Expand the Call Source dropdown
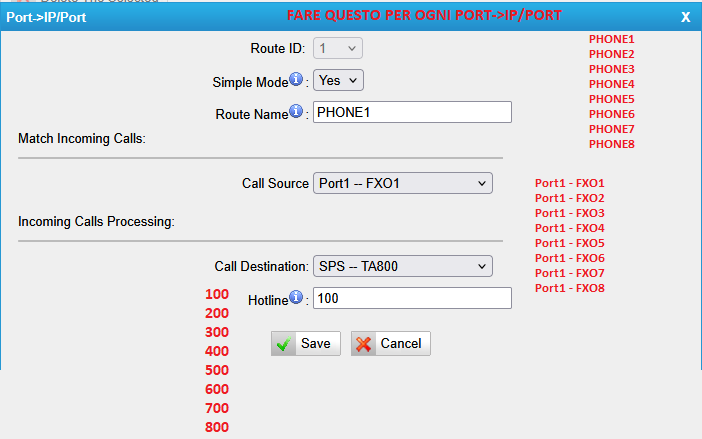Image resolution: width=702 pixels, height=439 pixels. (403, 183)
